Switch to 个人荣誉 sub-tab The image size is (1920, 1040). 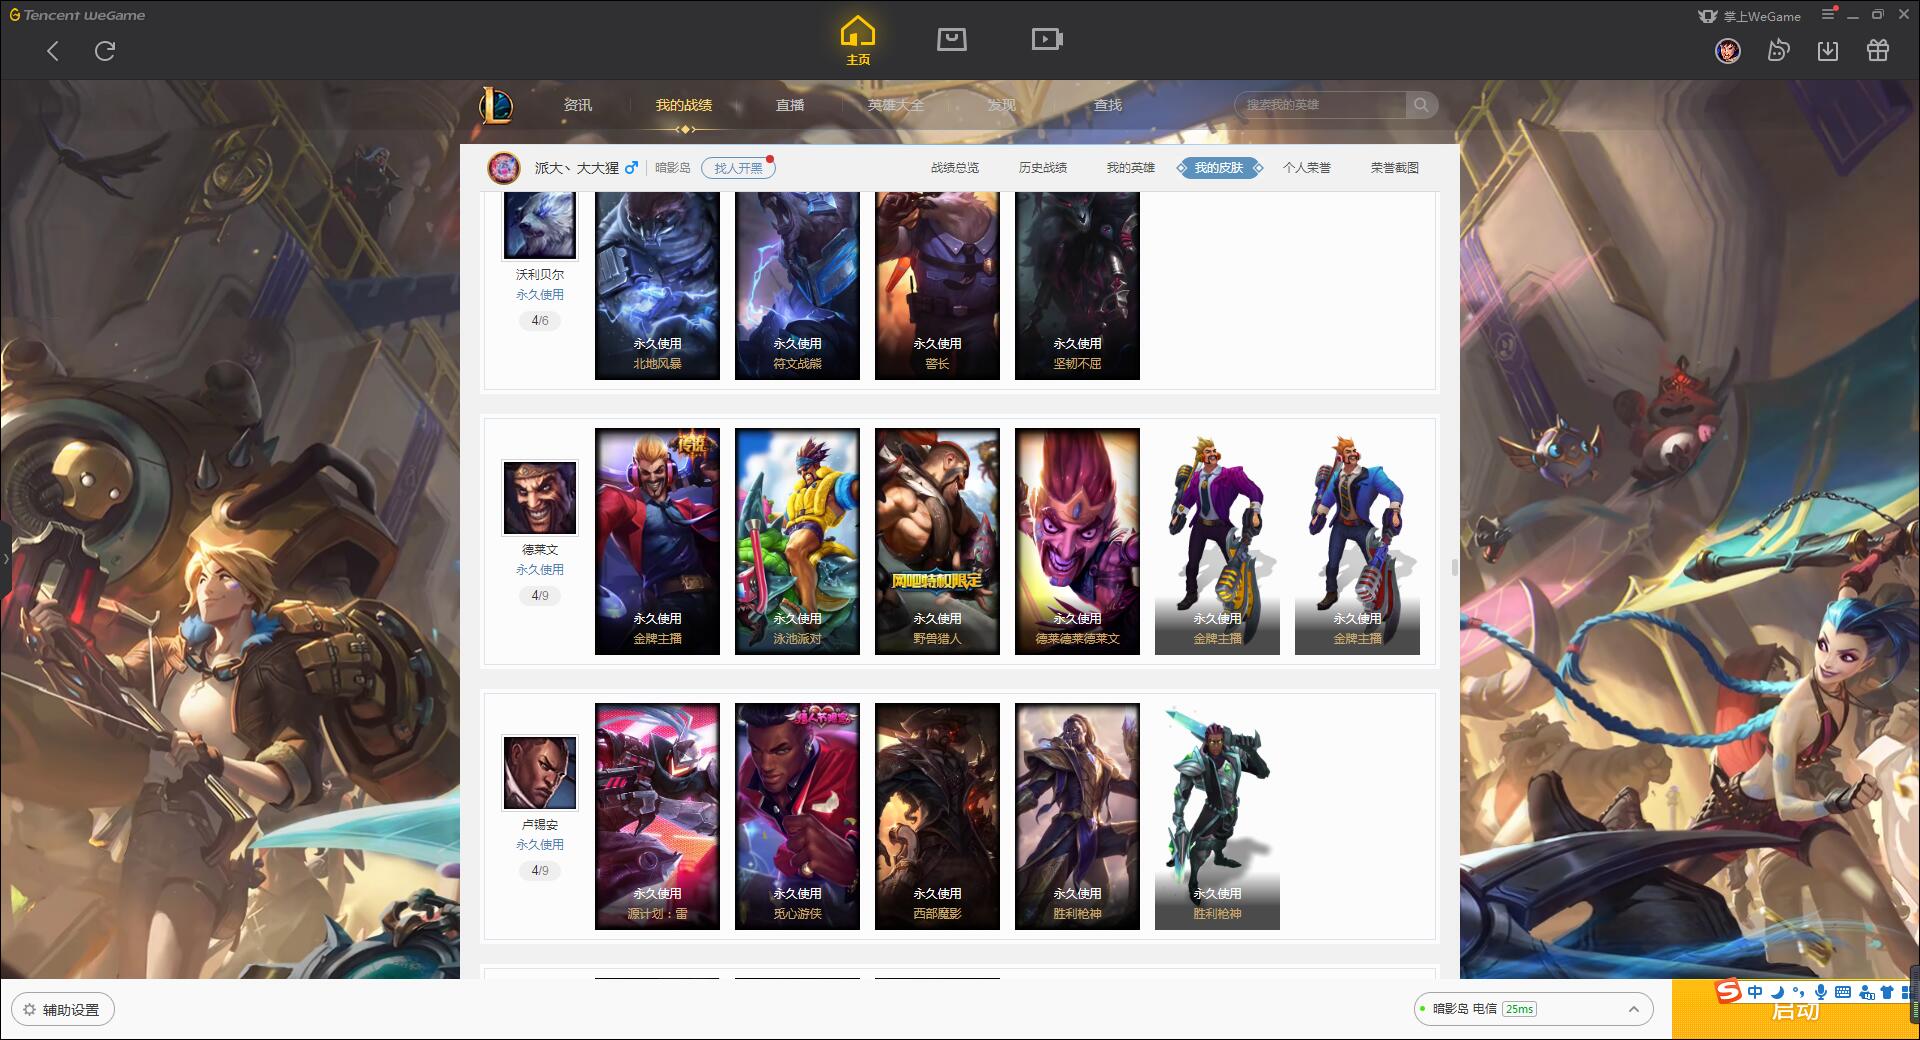click(1307, 168)
